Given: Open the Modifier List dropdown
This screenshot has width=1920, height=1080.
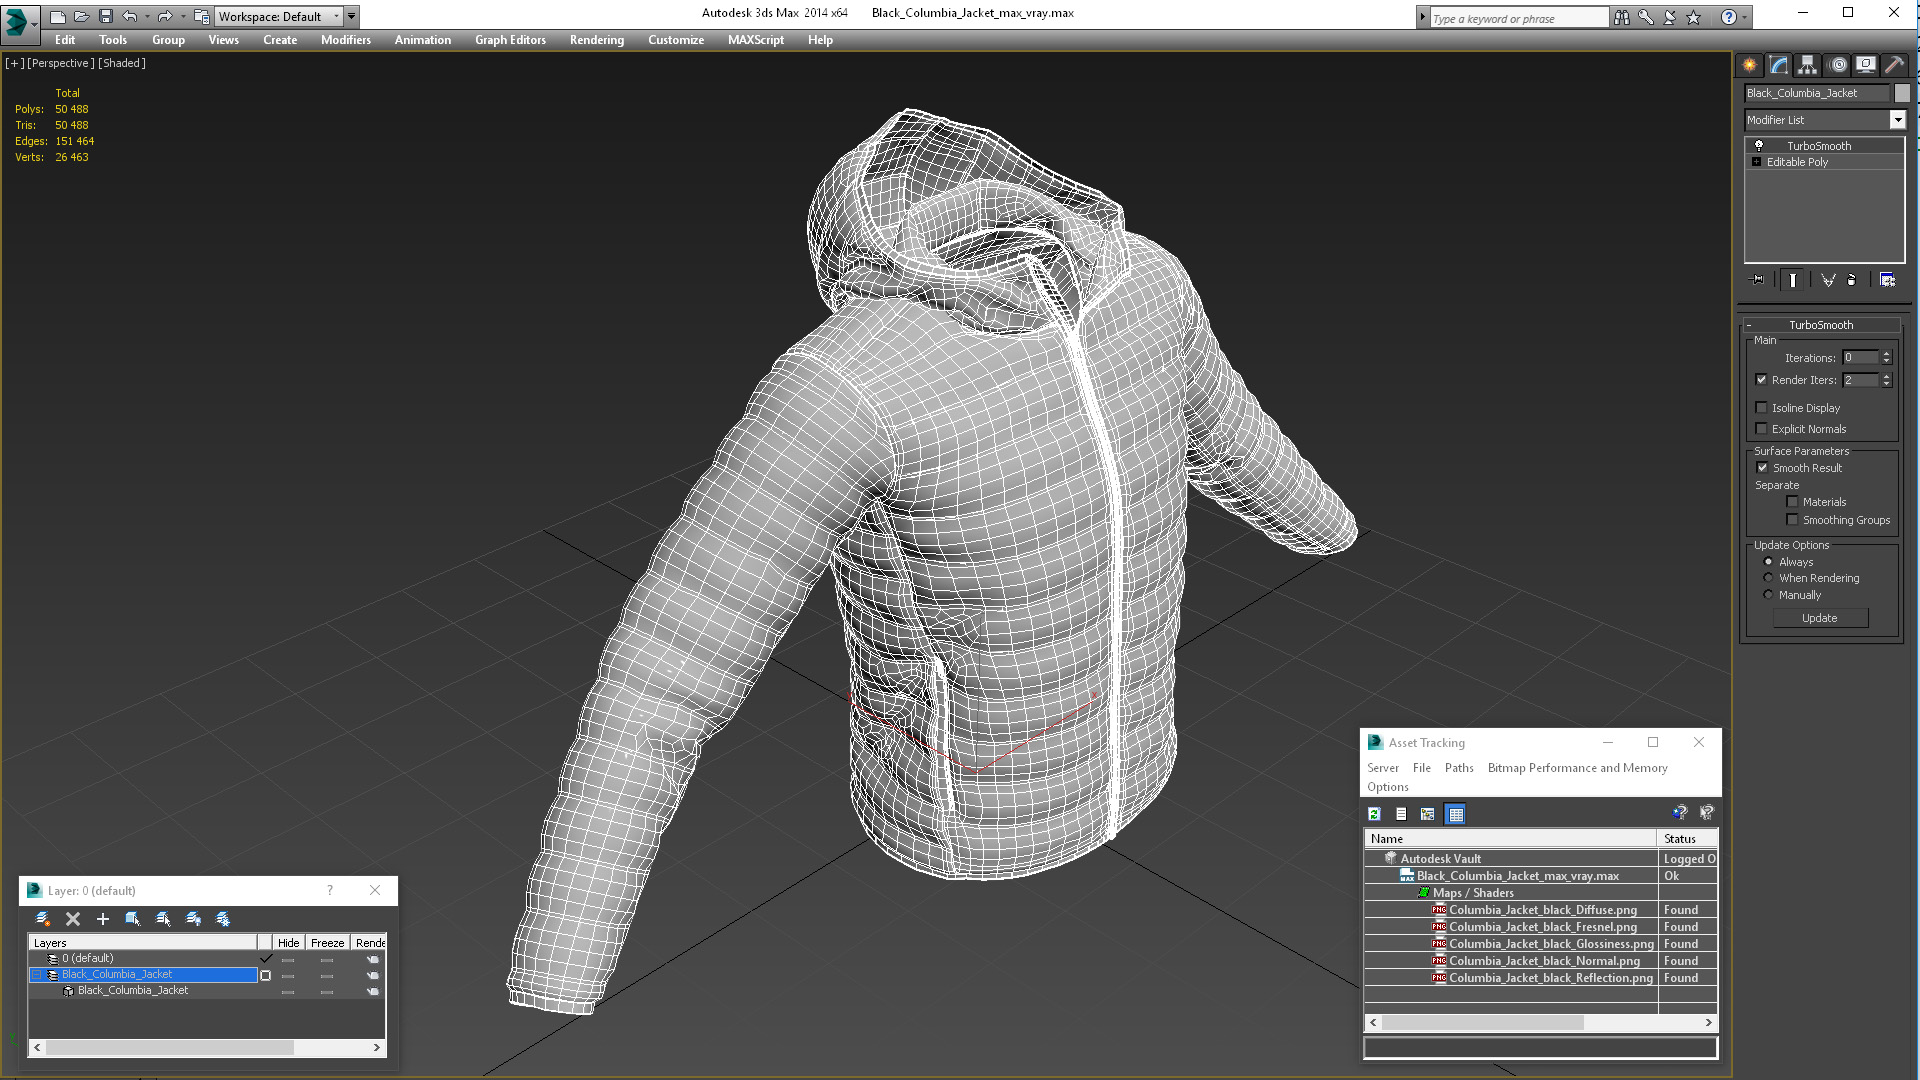Looking at the screenshot, I should pyautogui.click(x=1897, y=120).
